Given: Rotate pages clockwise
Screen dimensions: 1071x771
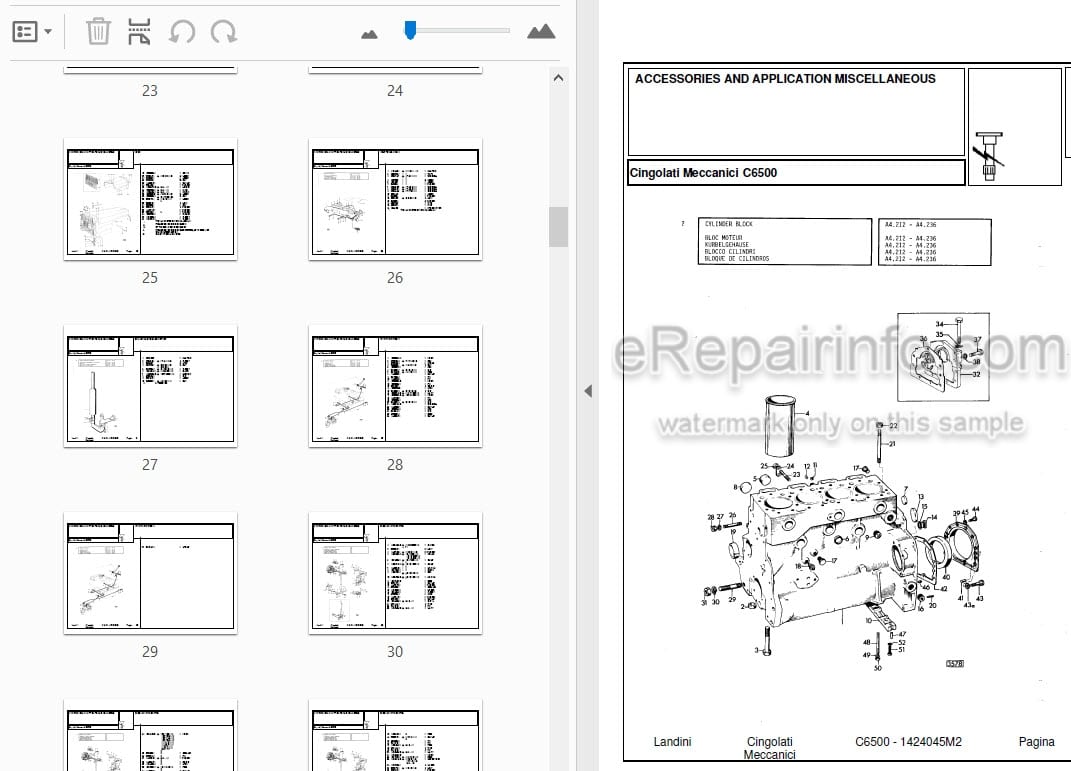Looking at the screenshot, I should (x=223, y=31).
